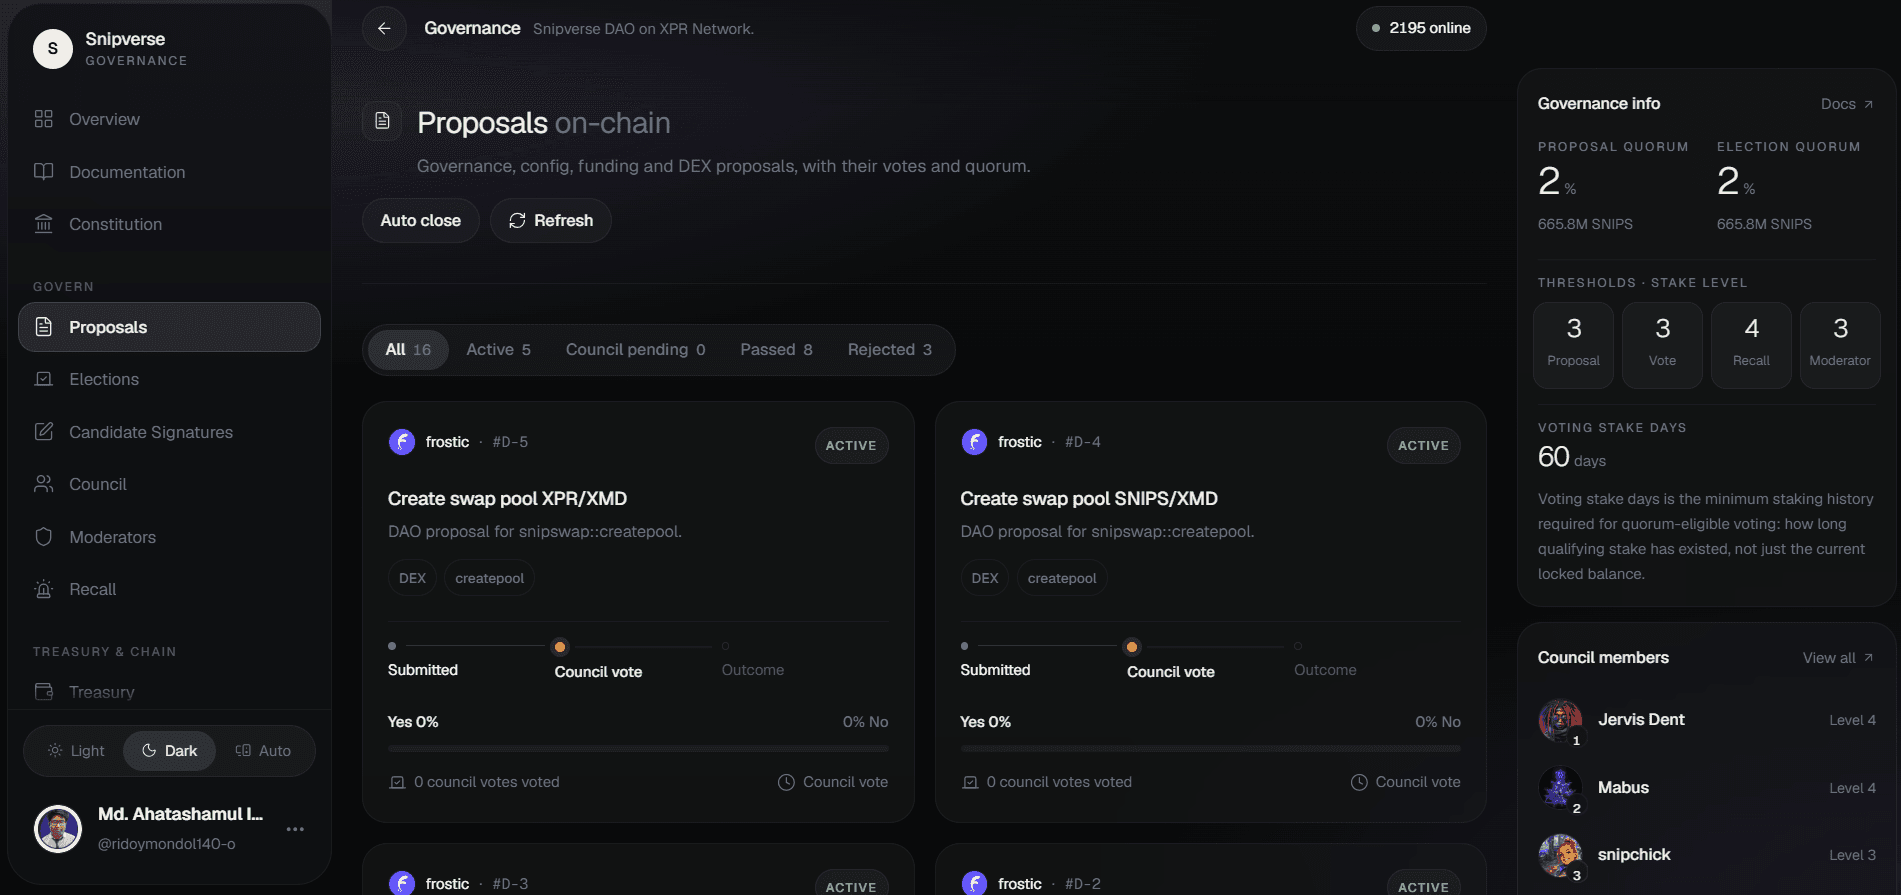Click the back arrow button

point(384,28)
